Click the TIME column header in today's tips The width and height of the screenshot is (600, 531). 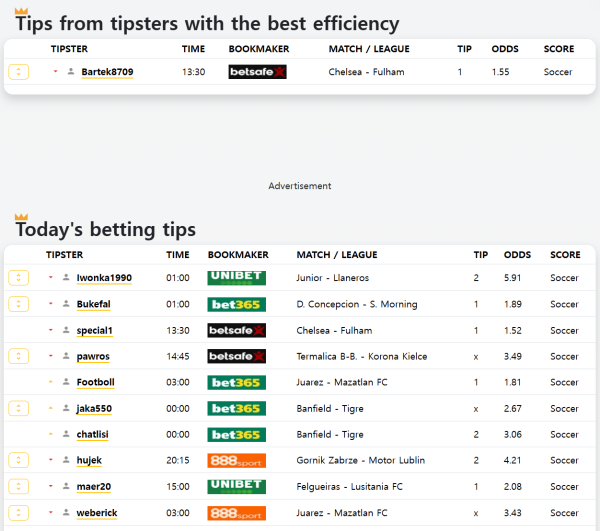pyautogui.click(x=177, y=255)
